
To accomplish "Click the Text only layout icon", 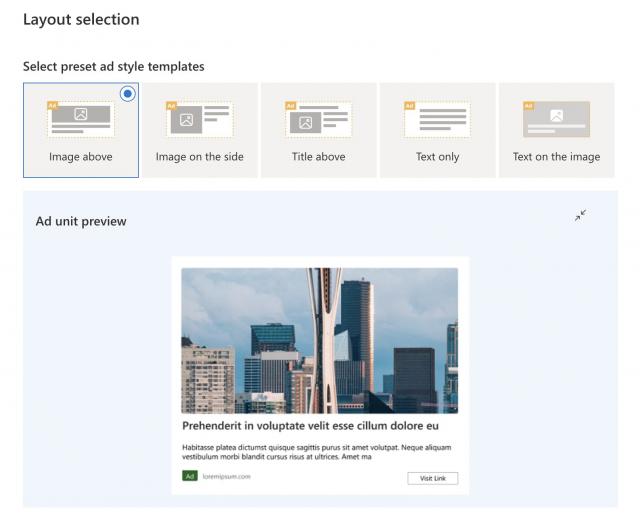I will 437,119.
